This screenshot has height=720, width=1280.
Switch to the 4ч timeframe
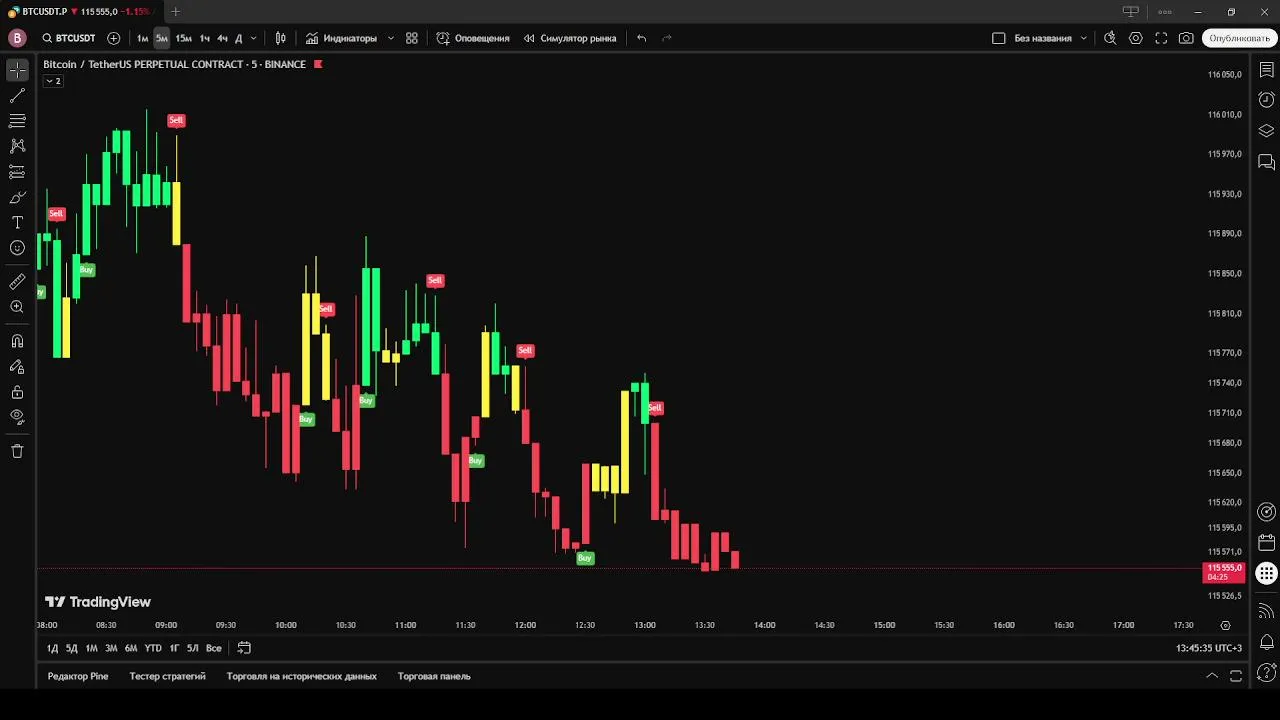tap(222, 38)
